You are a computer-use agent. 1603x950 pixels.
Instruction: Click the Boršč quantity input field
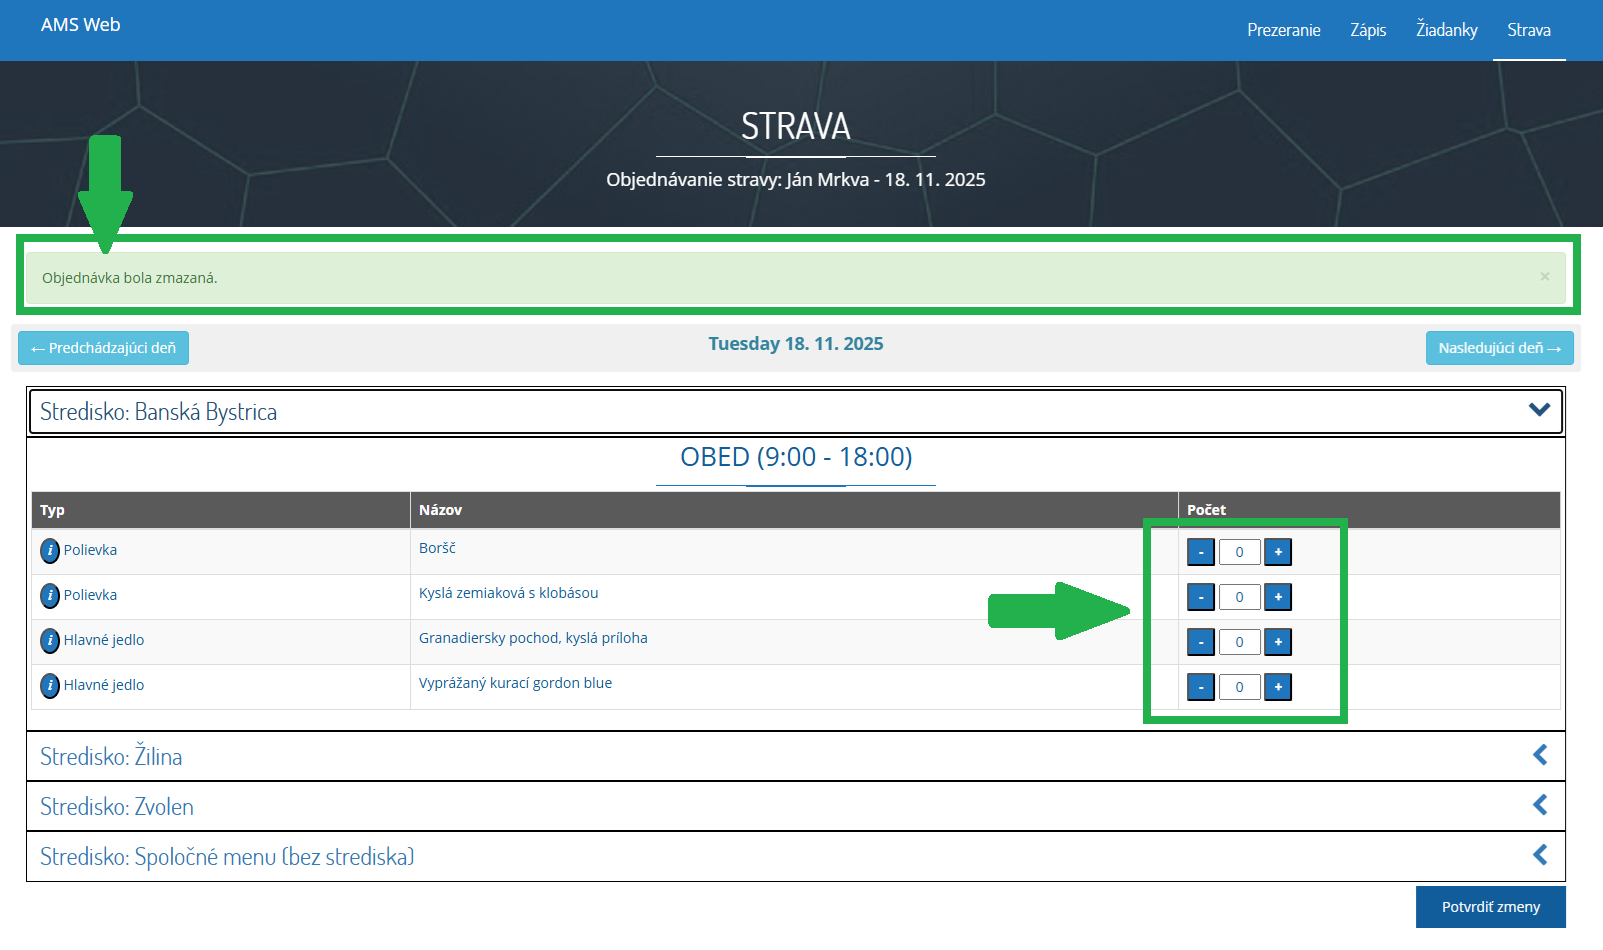(x=1239, y=552)
